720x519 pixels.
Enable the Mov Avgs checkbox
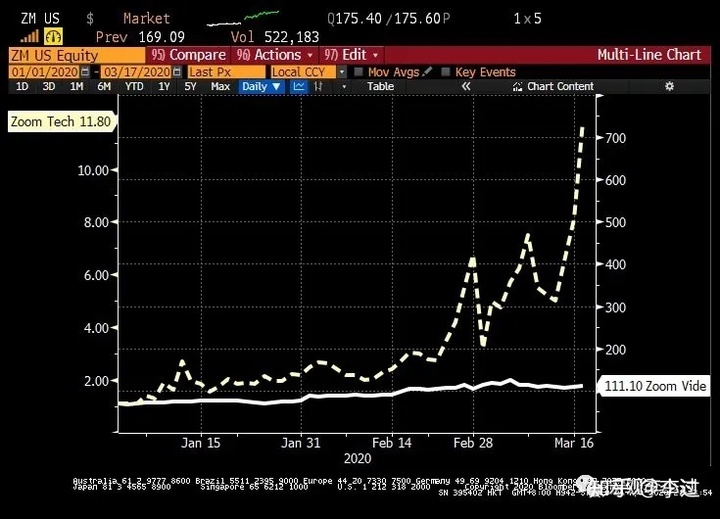(x=358, y=72)
